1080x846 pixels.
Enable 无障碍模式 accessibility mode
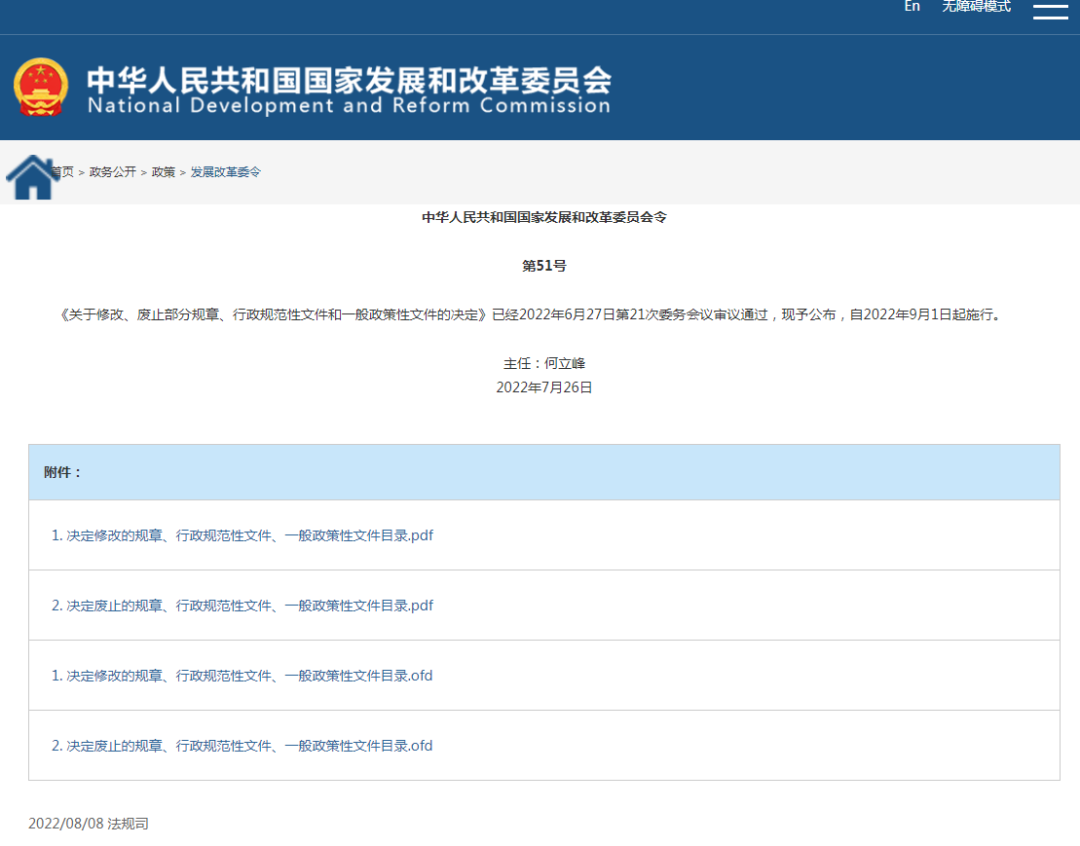(x=976, y=7)
